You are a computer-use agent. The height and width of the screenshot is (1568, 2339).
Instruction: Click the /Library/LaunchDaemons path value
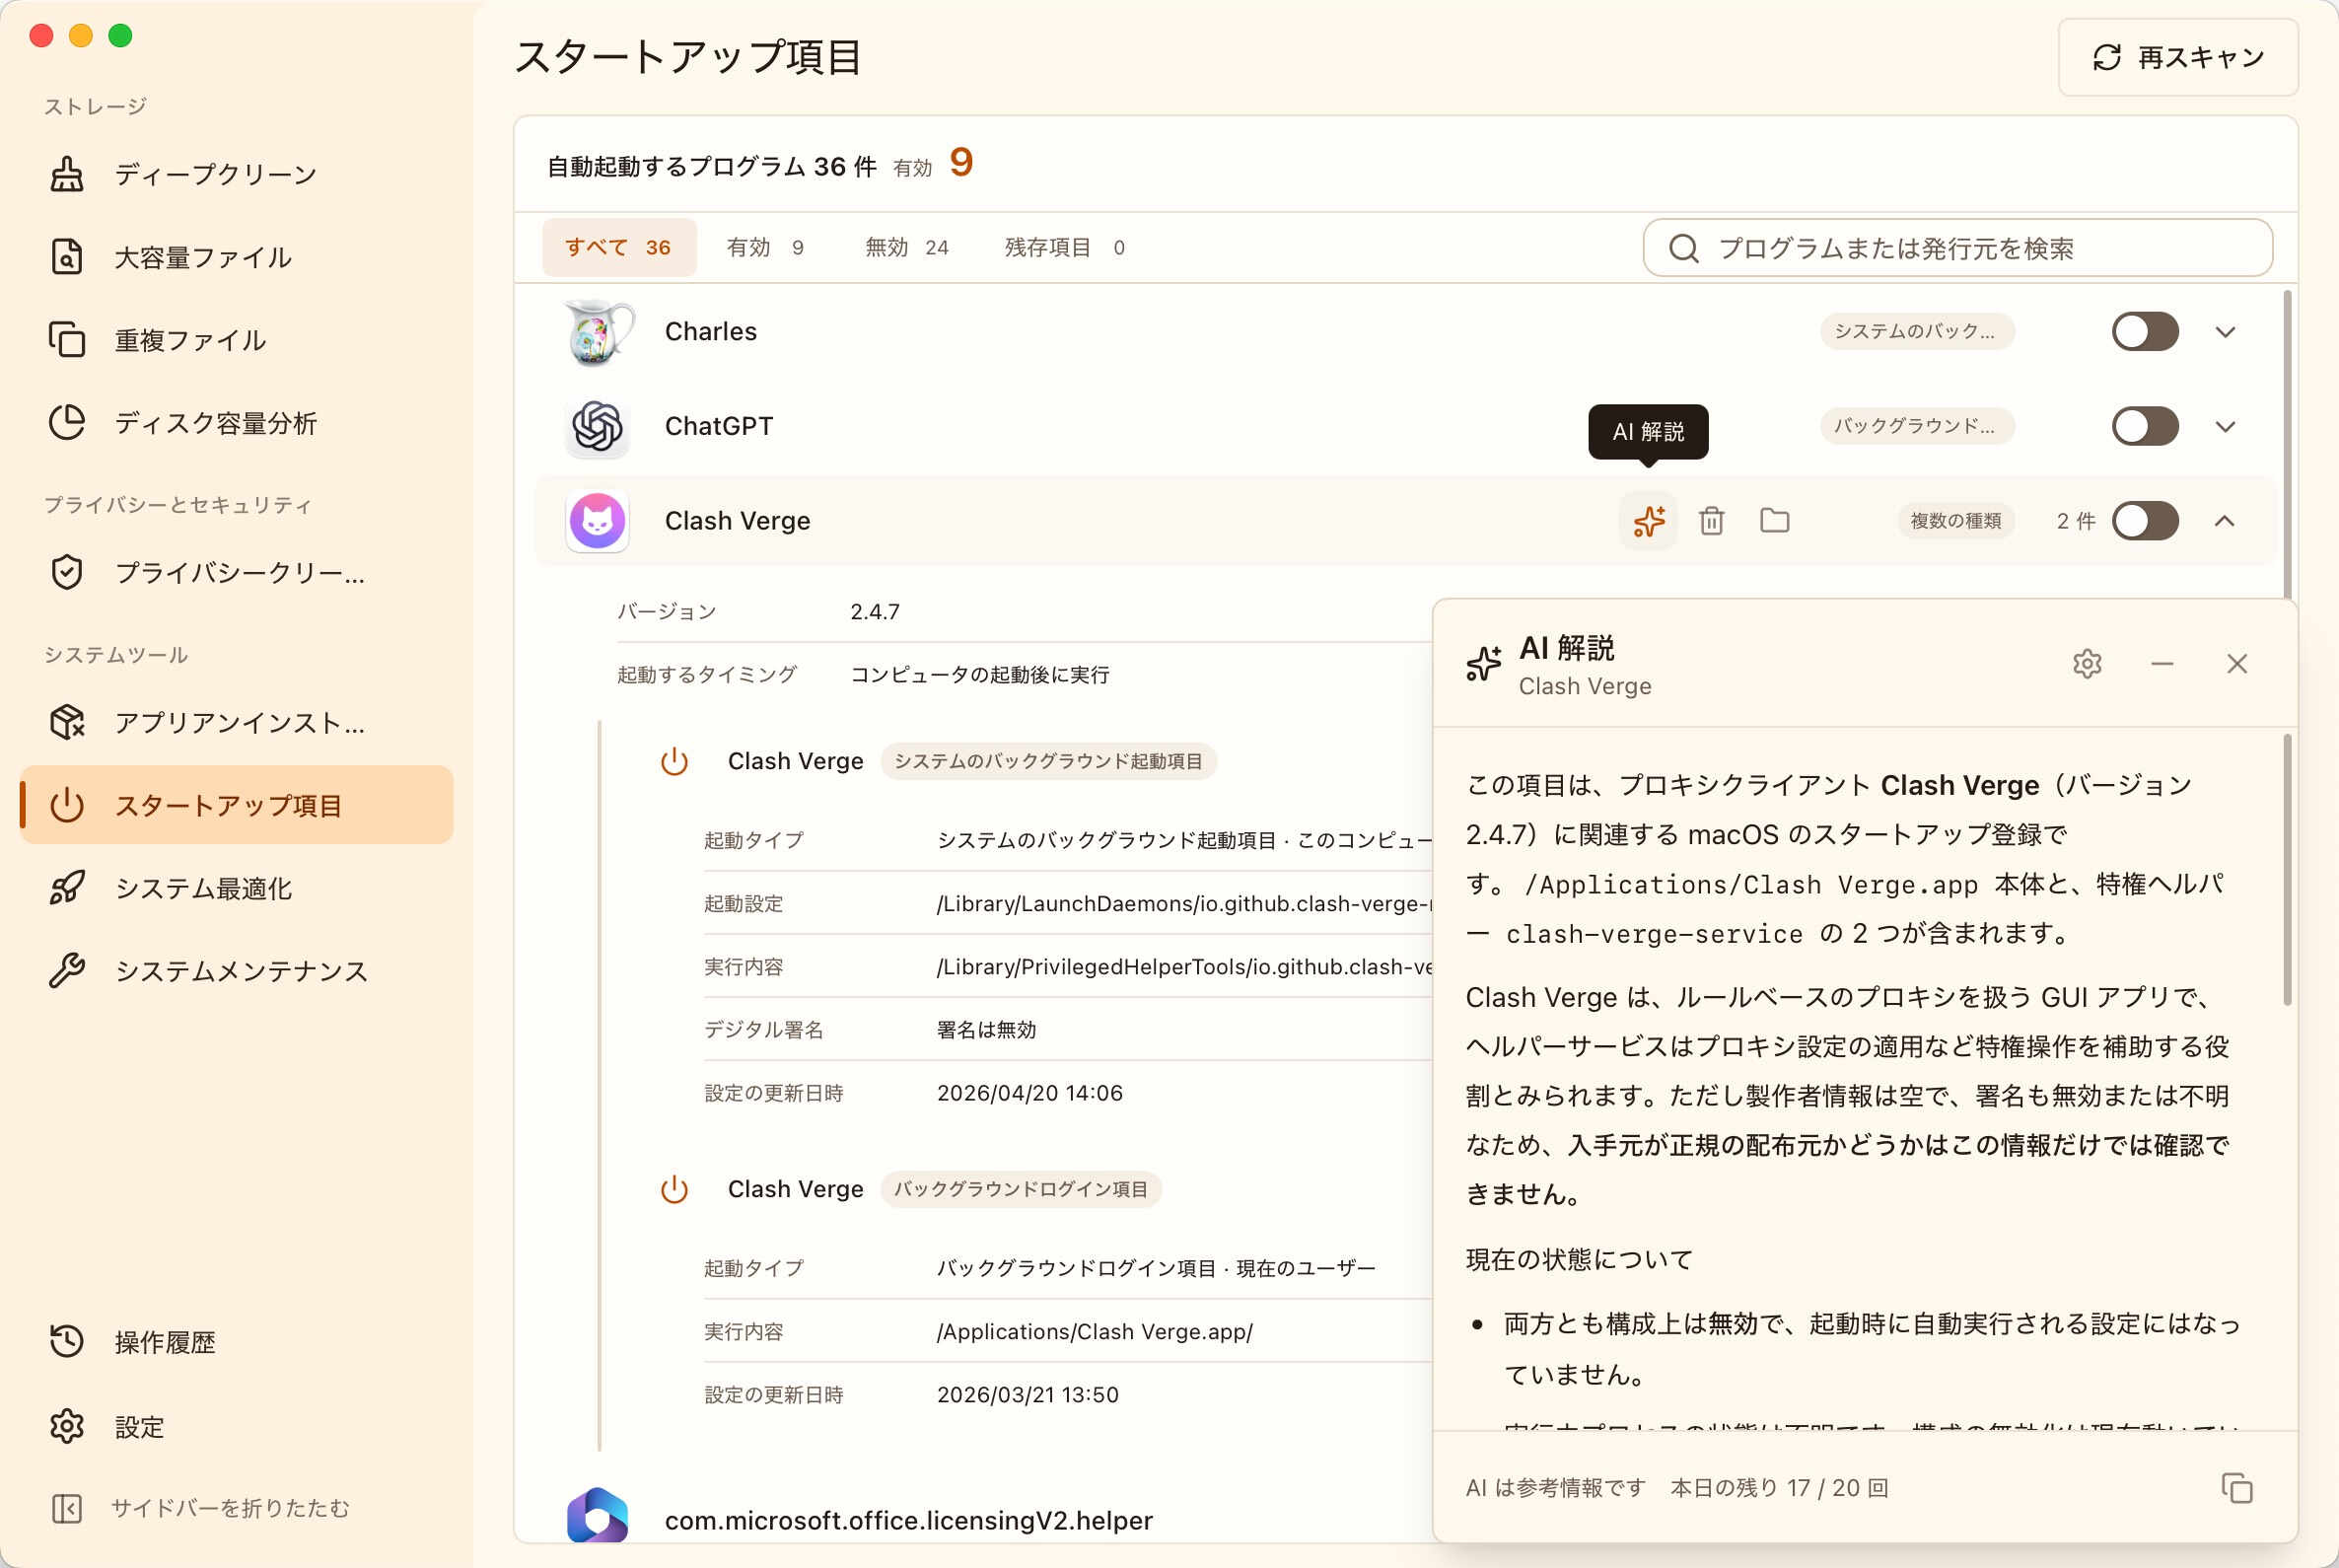tap(1184, 904)
